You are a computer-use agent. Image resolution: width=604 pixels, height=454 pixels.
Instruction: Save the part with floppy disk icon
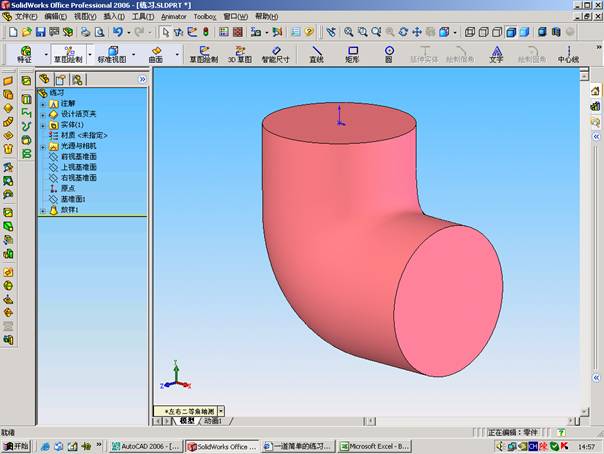[40, 32]
